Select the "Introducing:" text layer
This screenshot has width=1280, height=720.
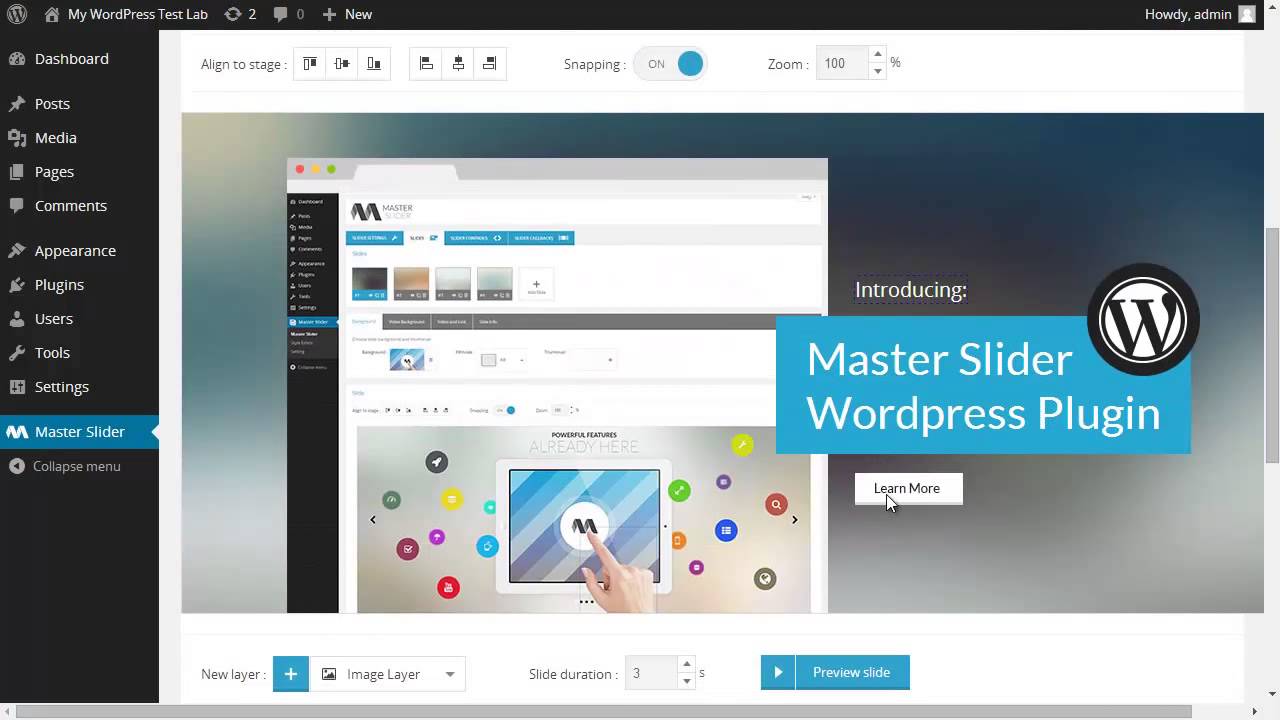pyautogui.click(x=911, y=290)
